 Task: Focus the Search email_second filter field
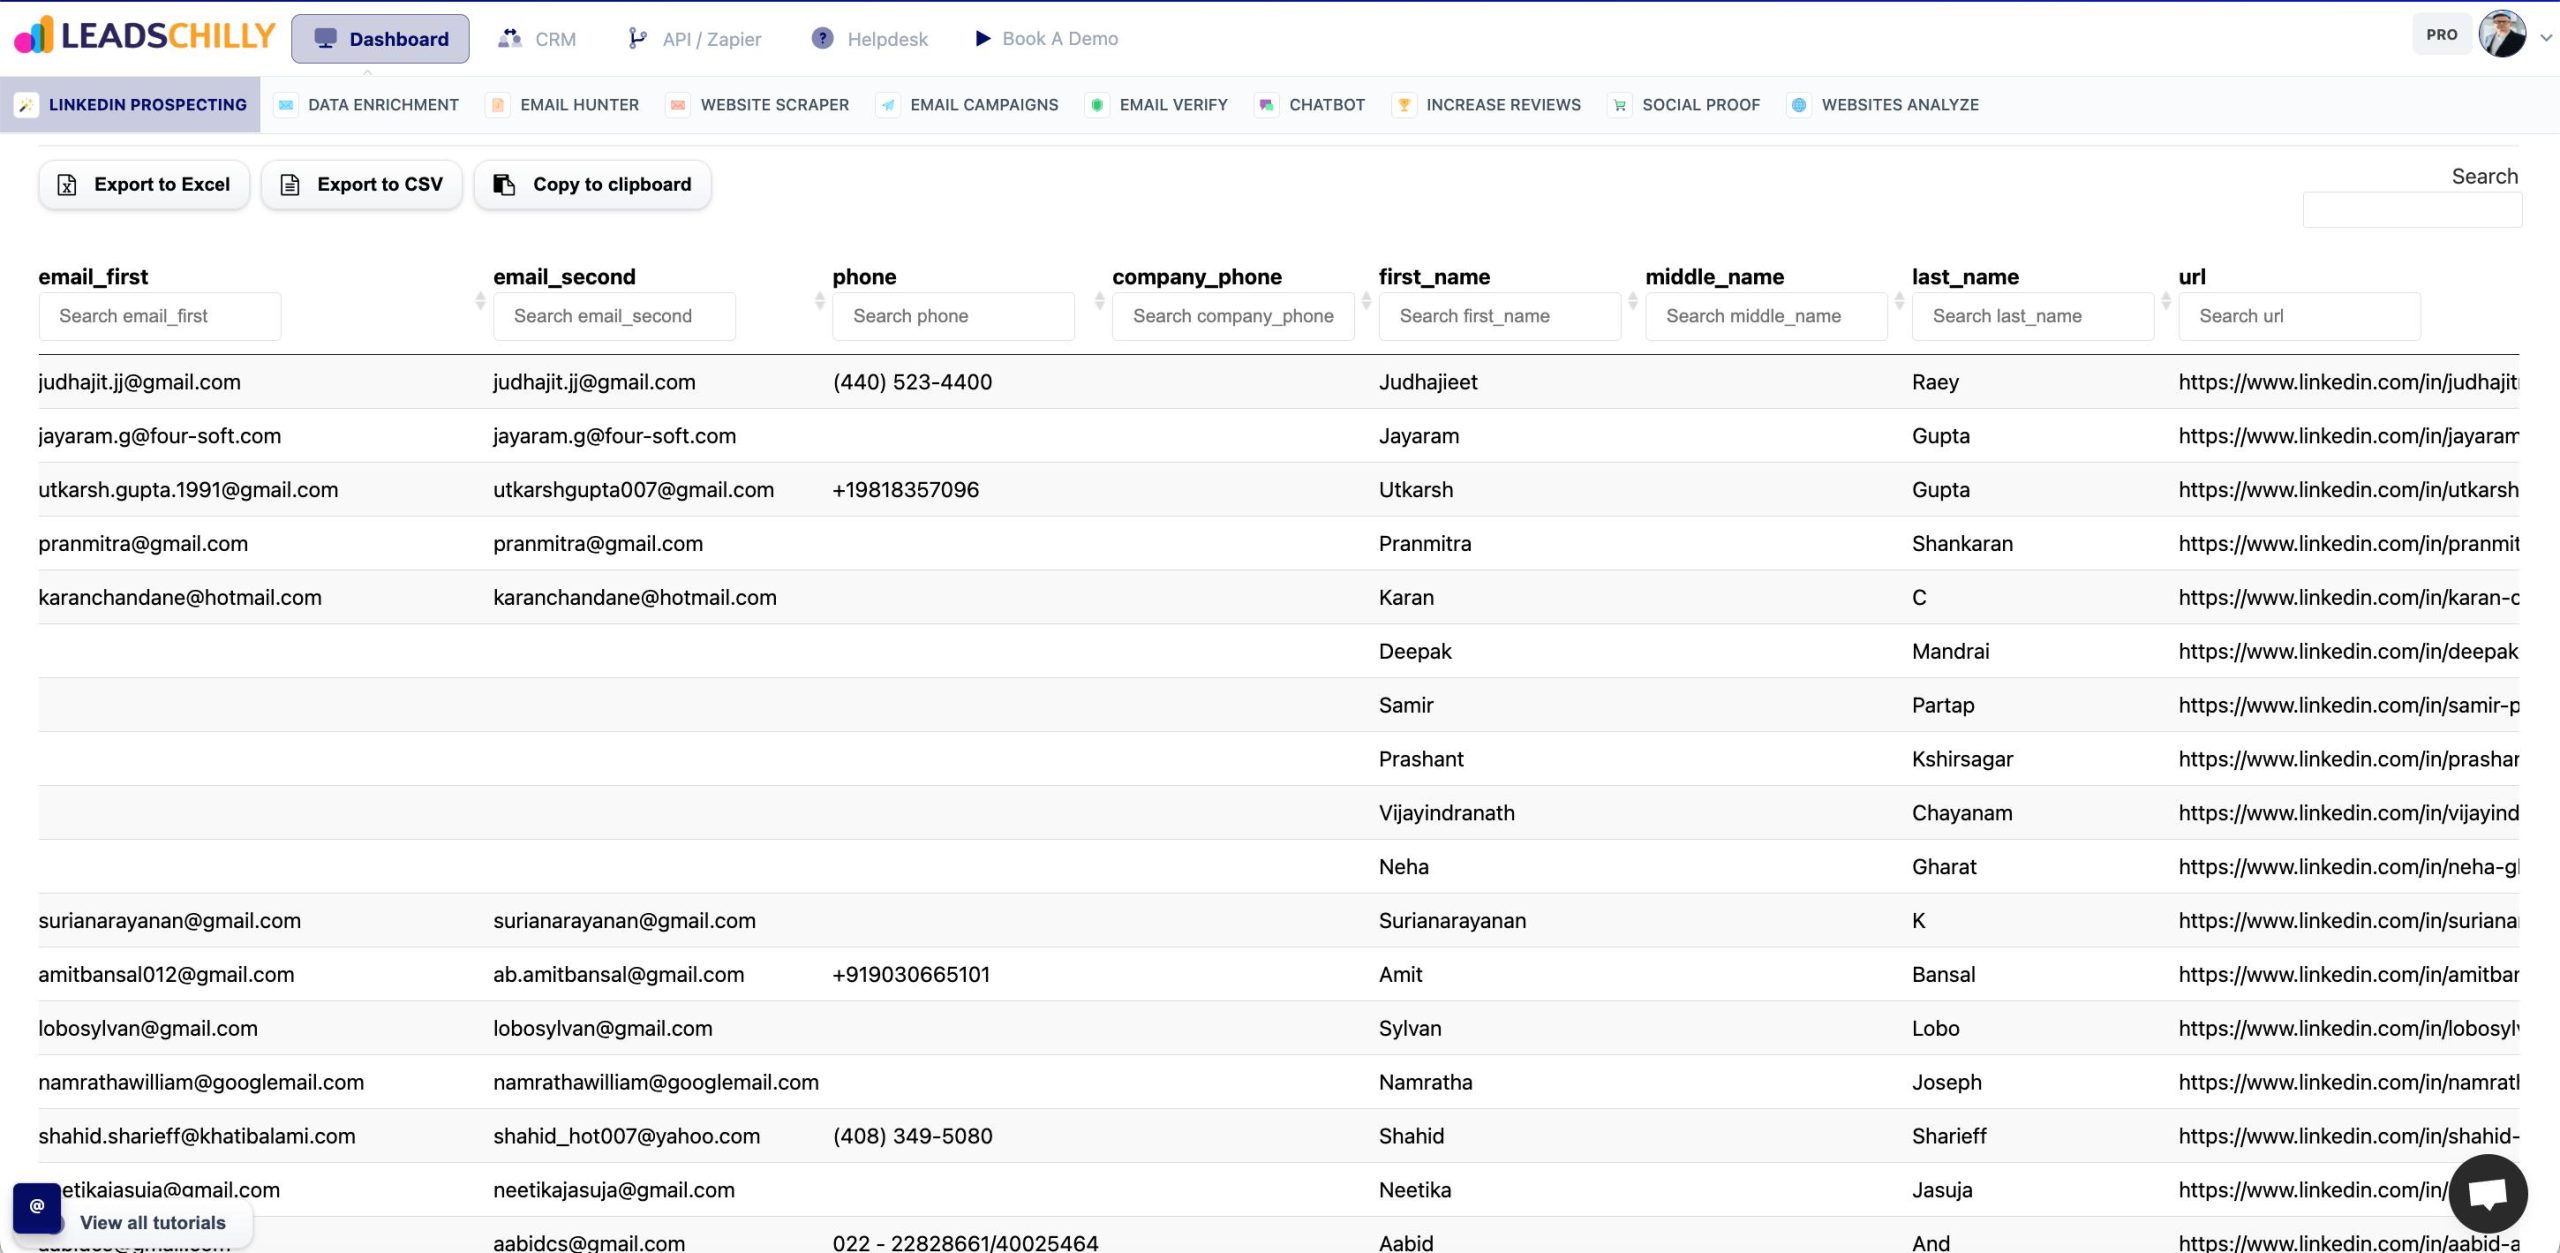[614, 316]
